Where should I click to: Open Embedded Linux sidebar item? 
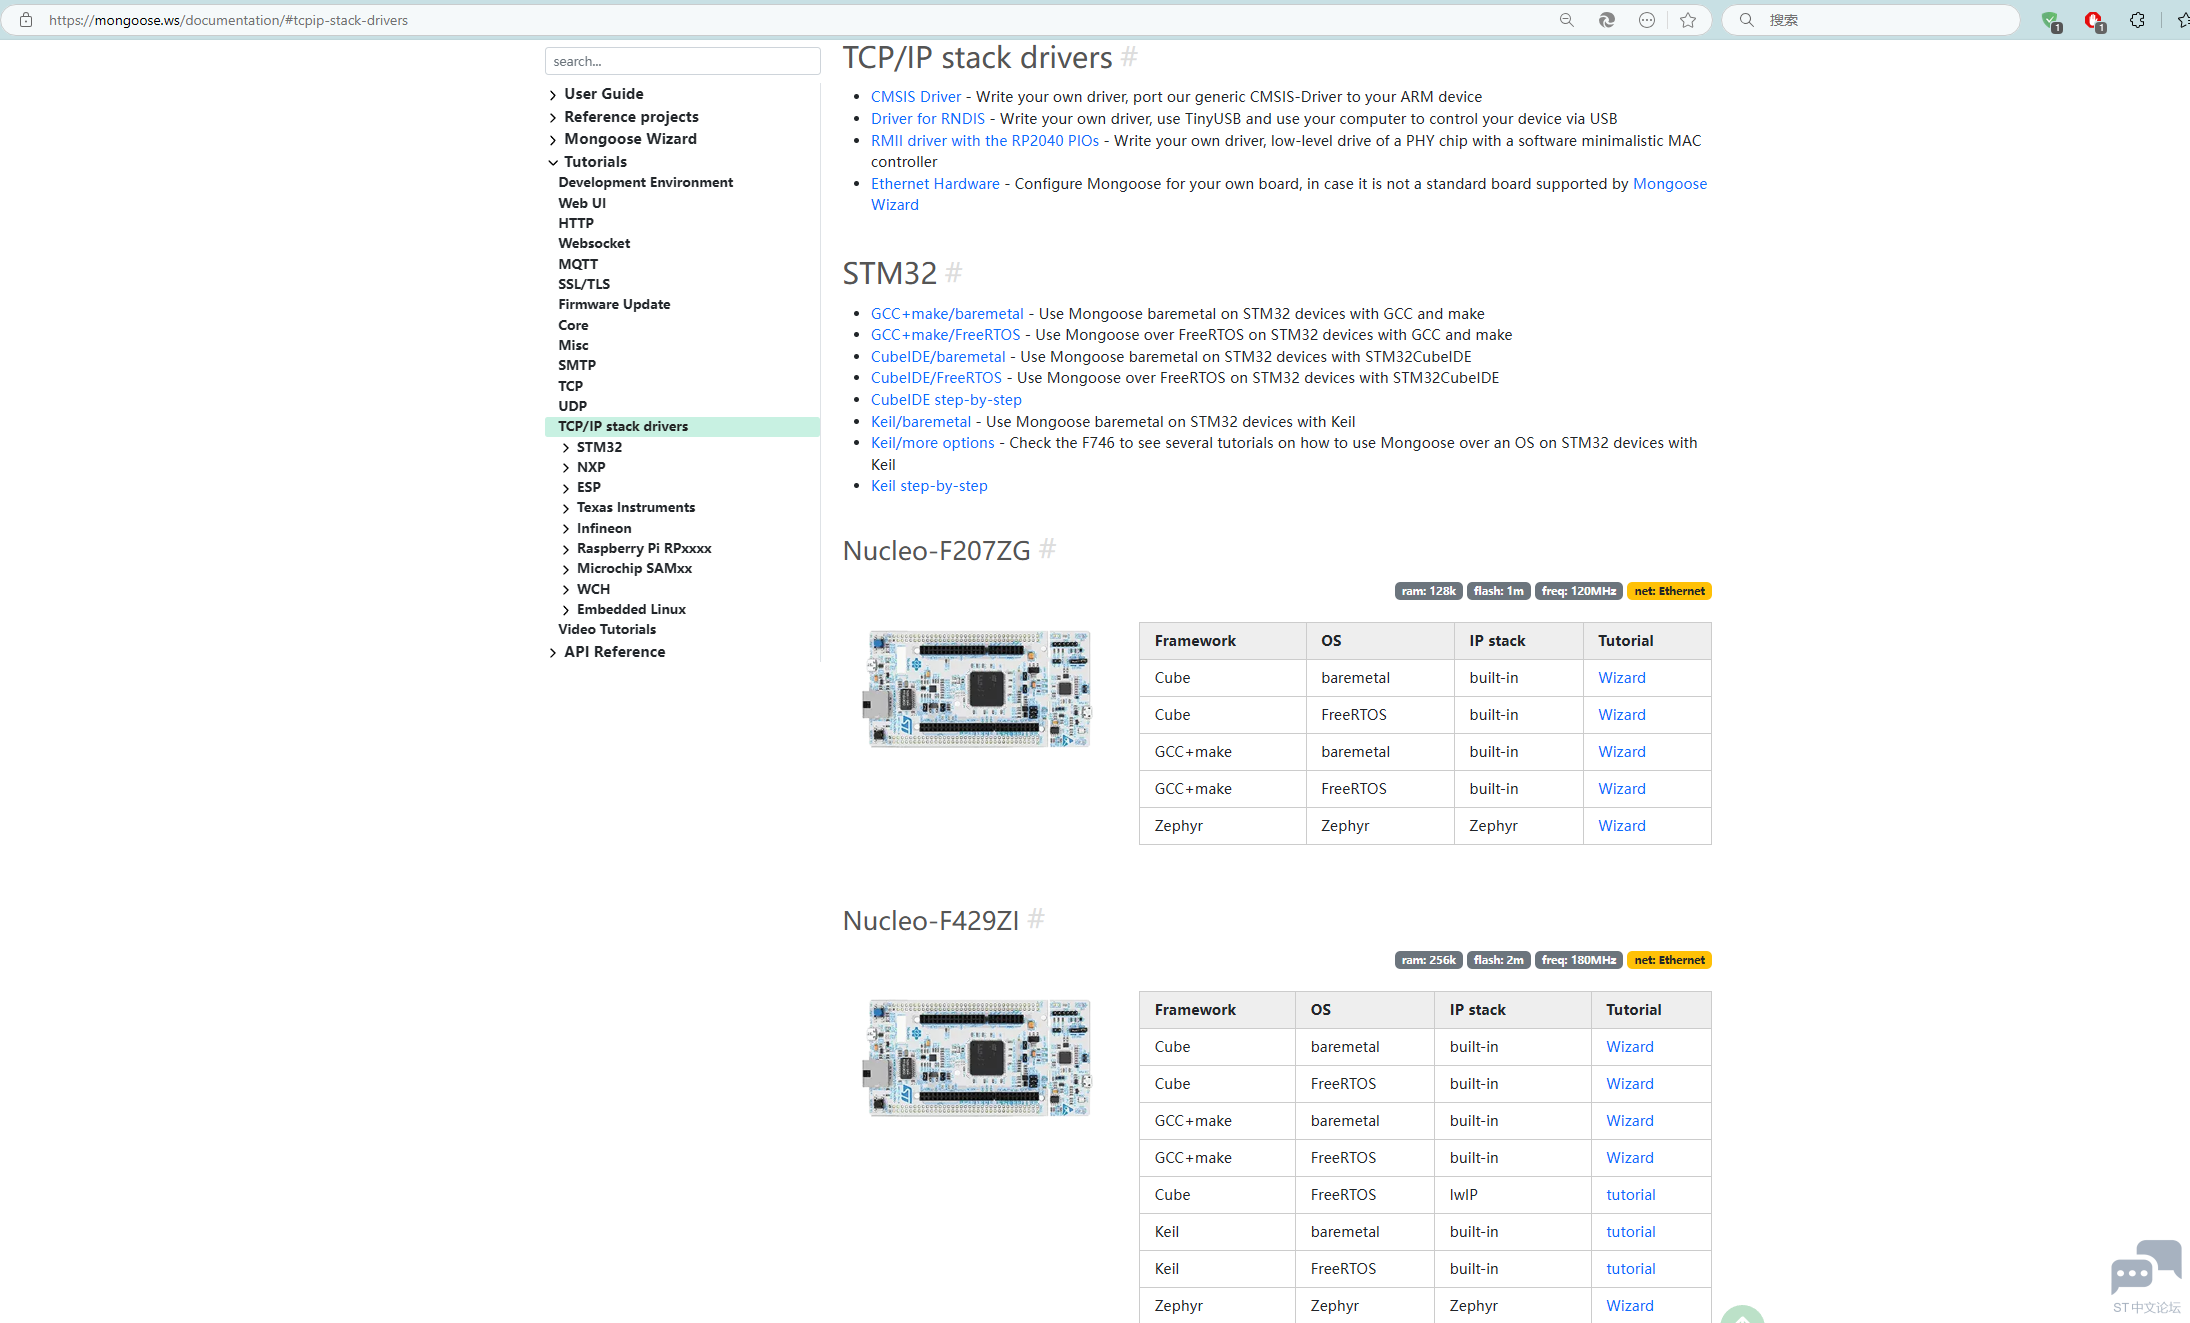pos(631,609)
